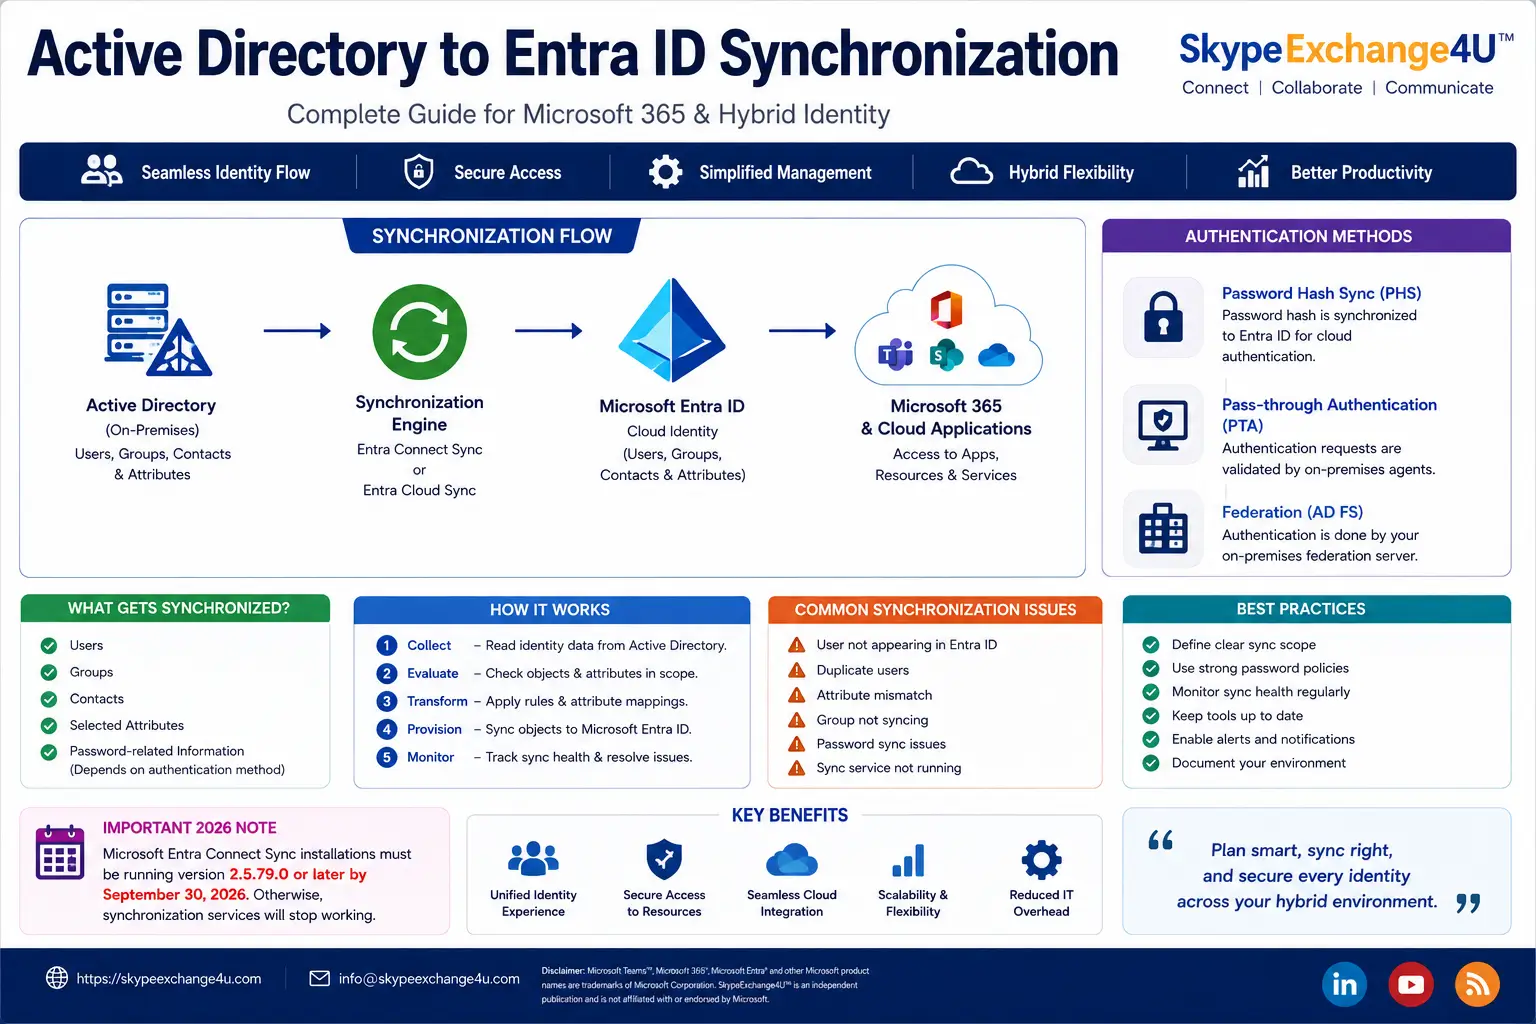The image size is (1536, 1024).
Task: Click the step 1 Collect number badge
Action: coord(387,646)
